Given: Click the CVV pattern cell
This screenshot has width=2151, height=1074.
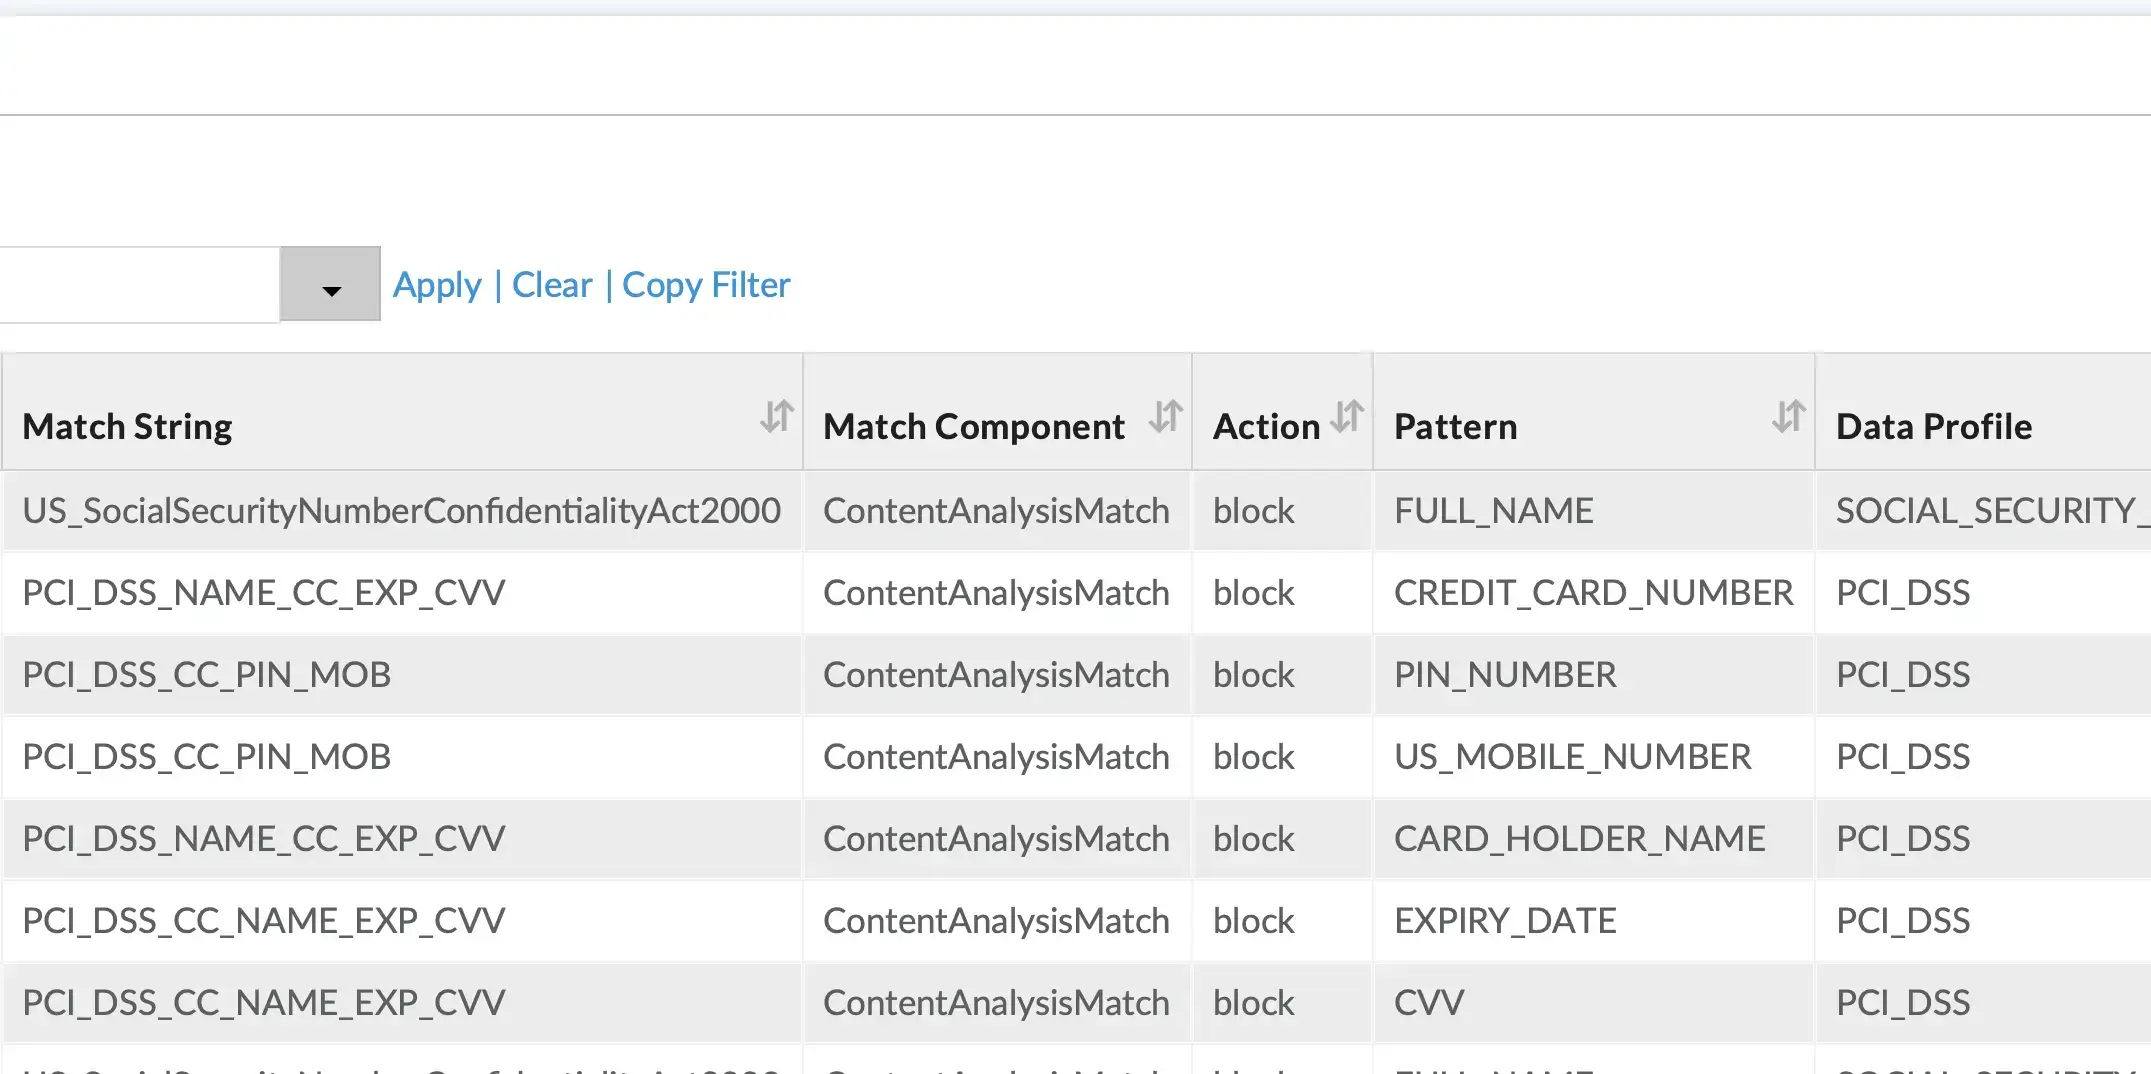Looking at the screenshot, I should pyautogui.click(x=1429, y=1003).
